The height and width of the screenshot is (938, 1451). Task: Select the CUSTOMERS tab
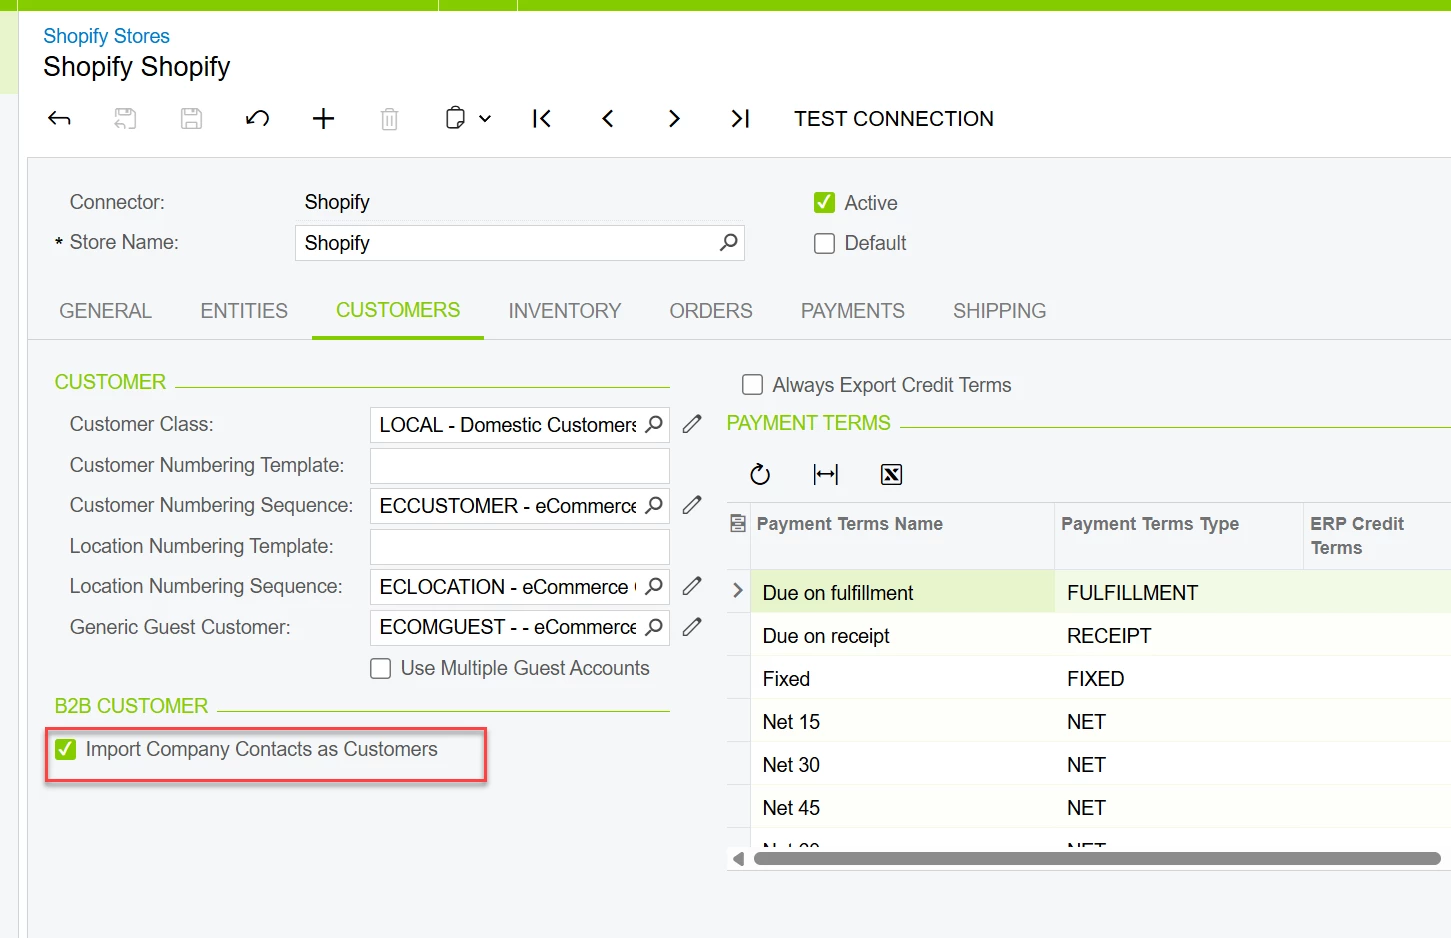tap(398, 310)
